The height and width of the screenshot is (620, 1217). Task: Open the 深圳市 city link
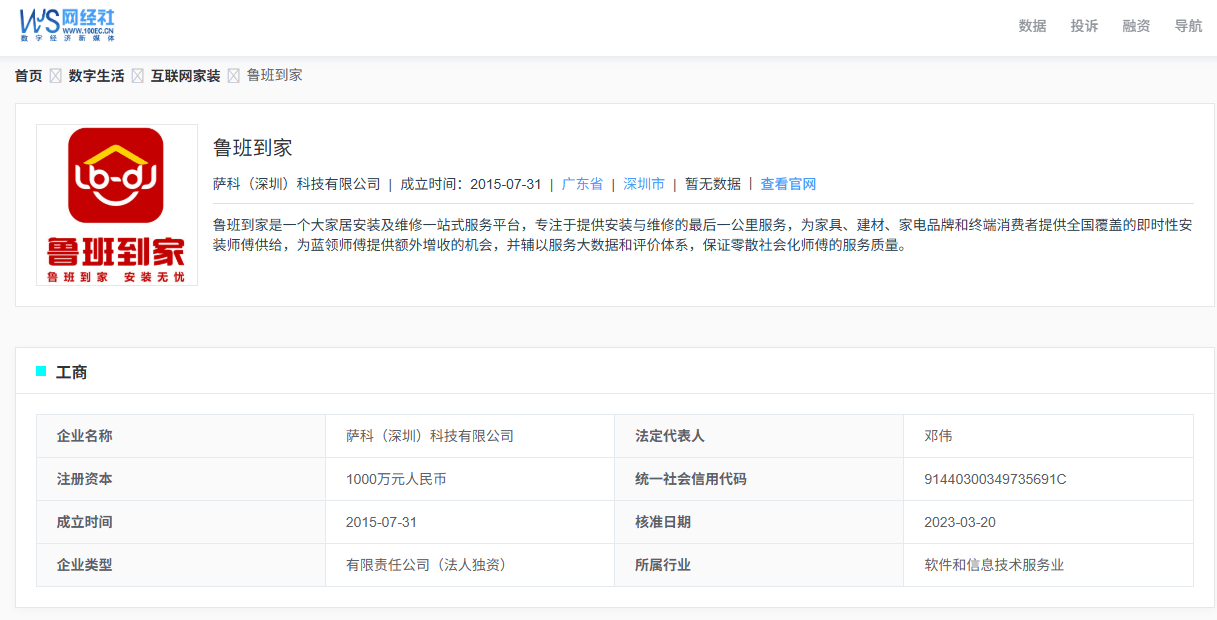click(644, 184)
